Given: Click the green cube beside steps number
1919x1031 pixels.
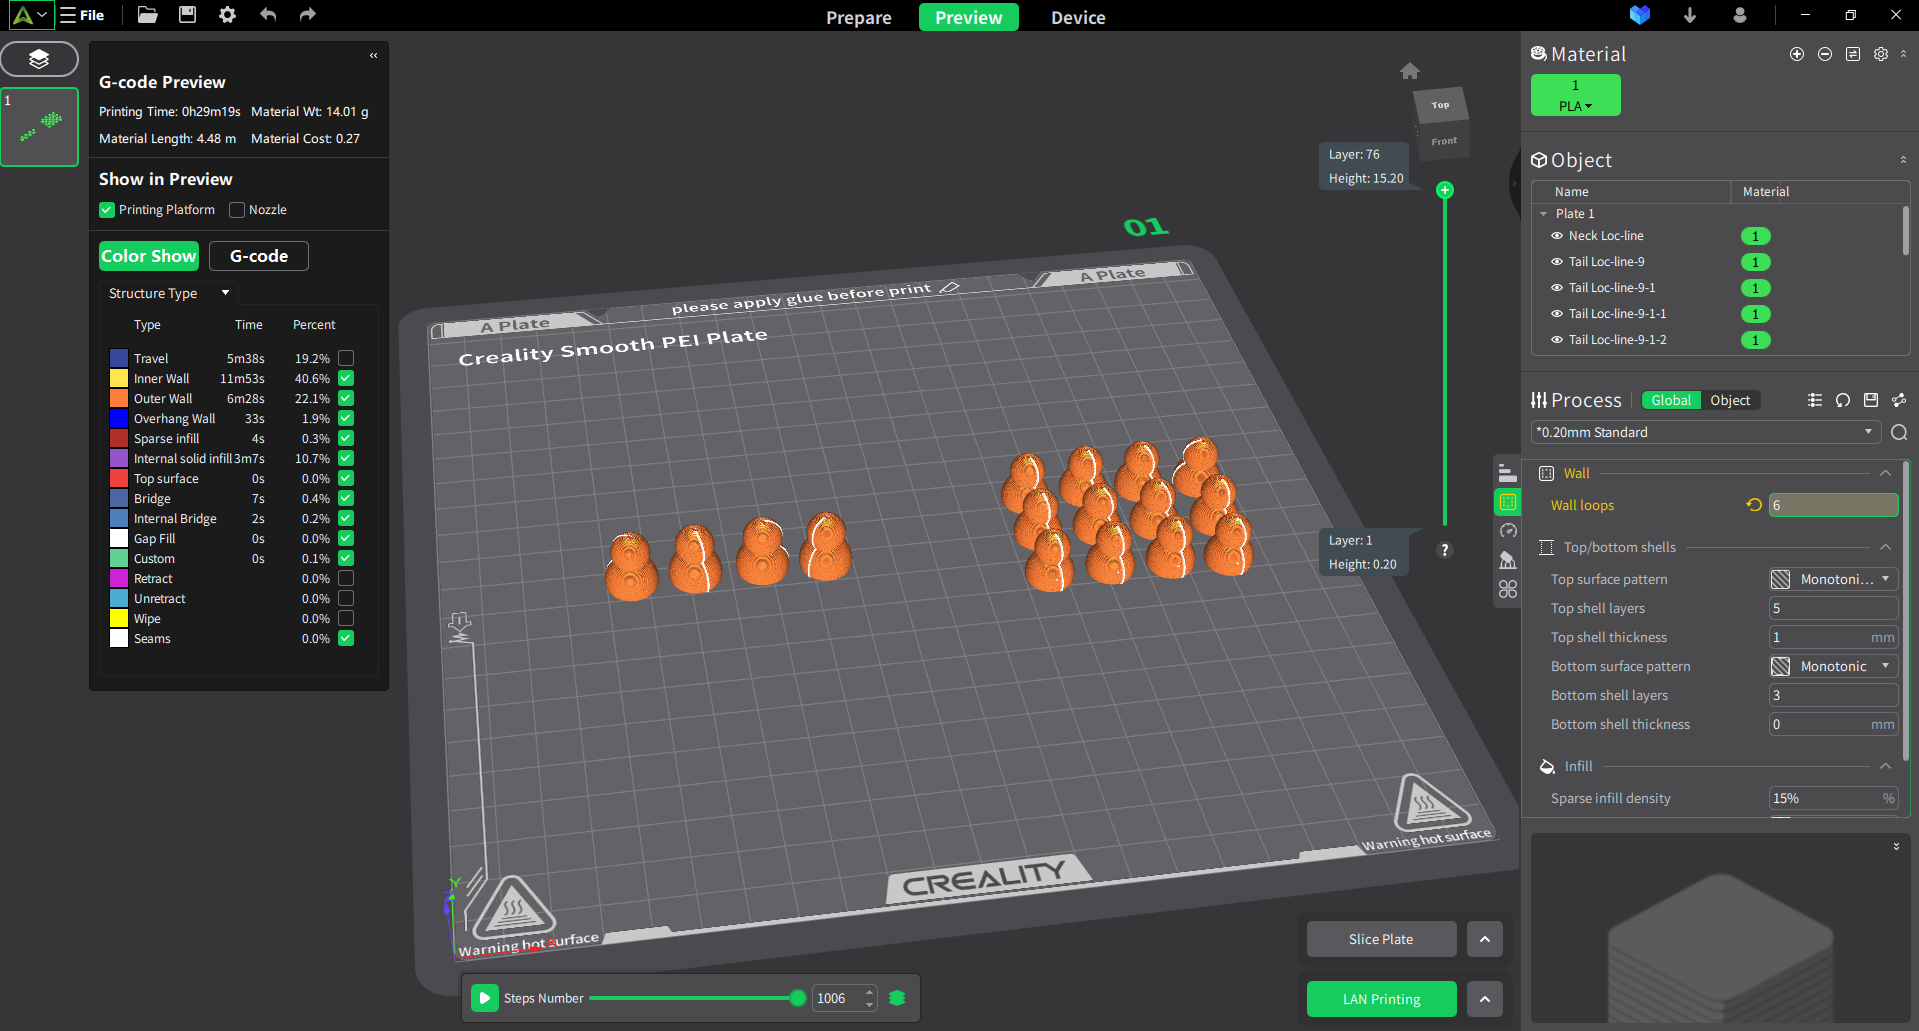Looking at the screenshot, I should [897, 998].
